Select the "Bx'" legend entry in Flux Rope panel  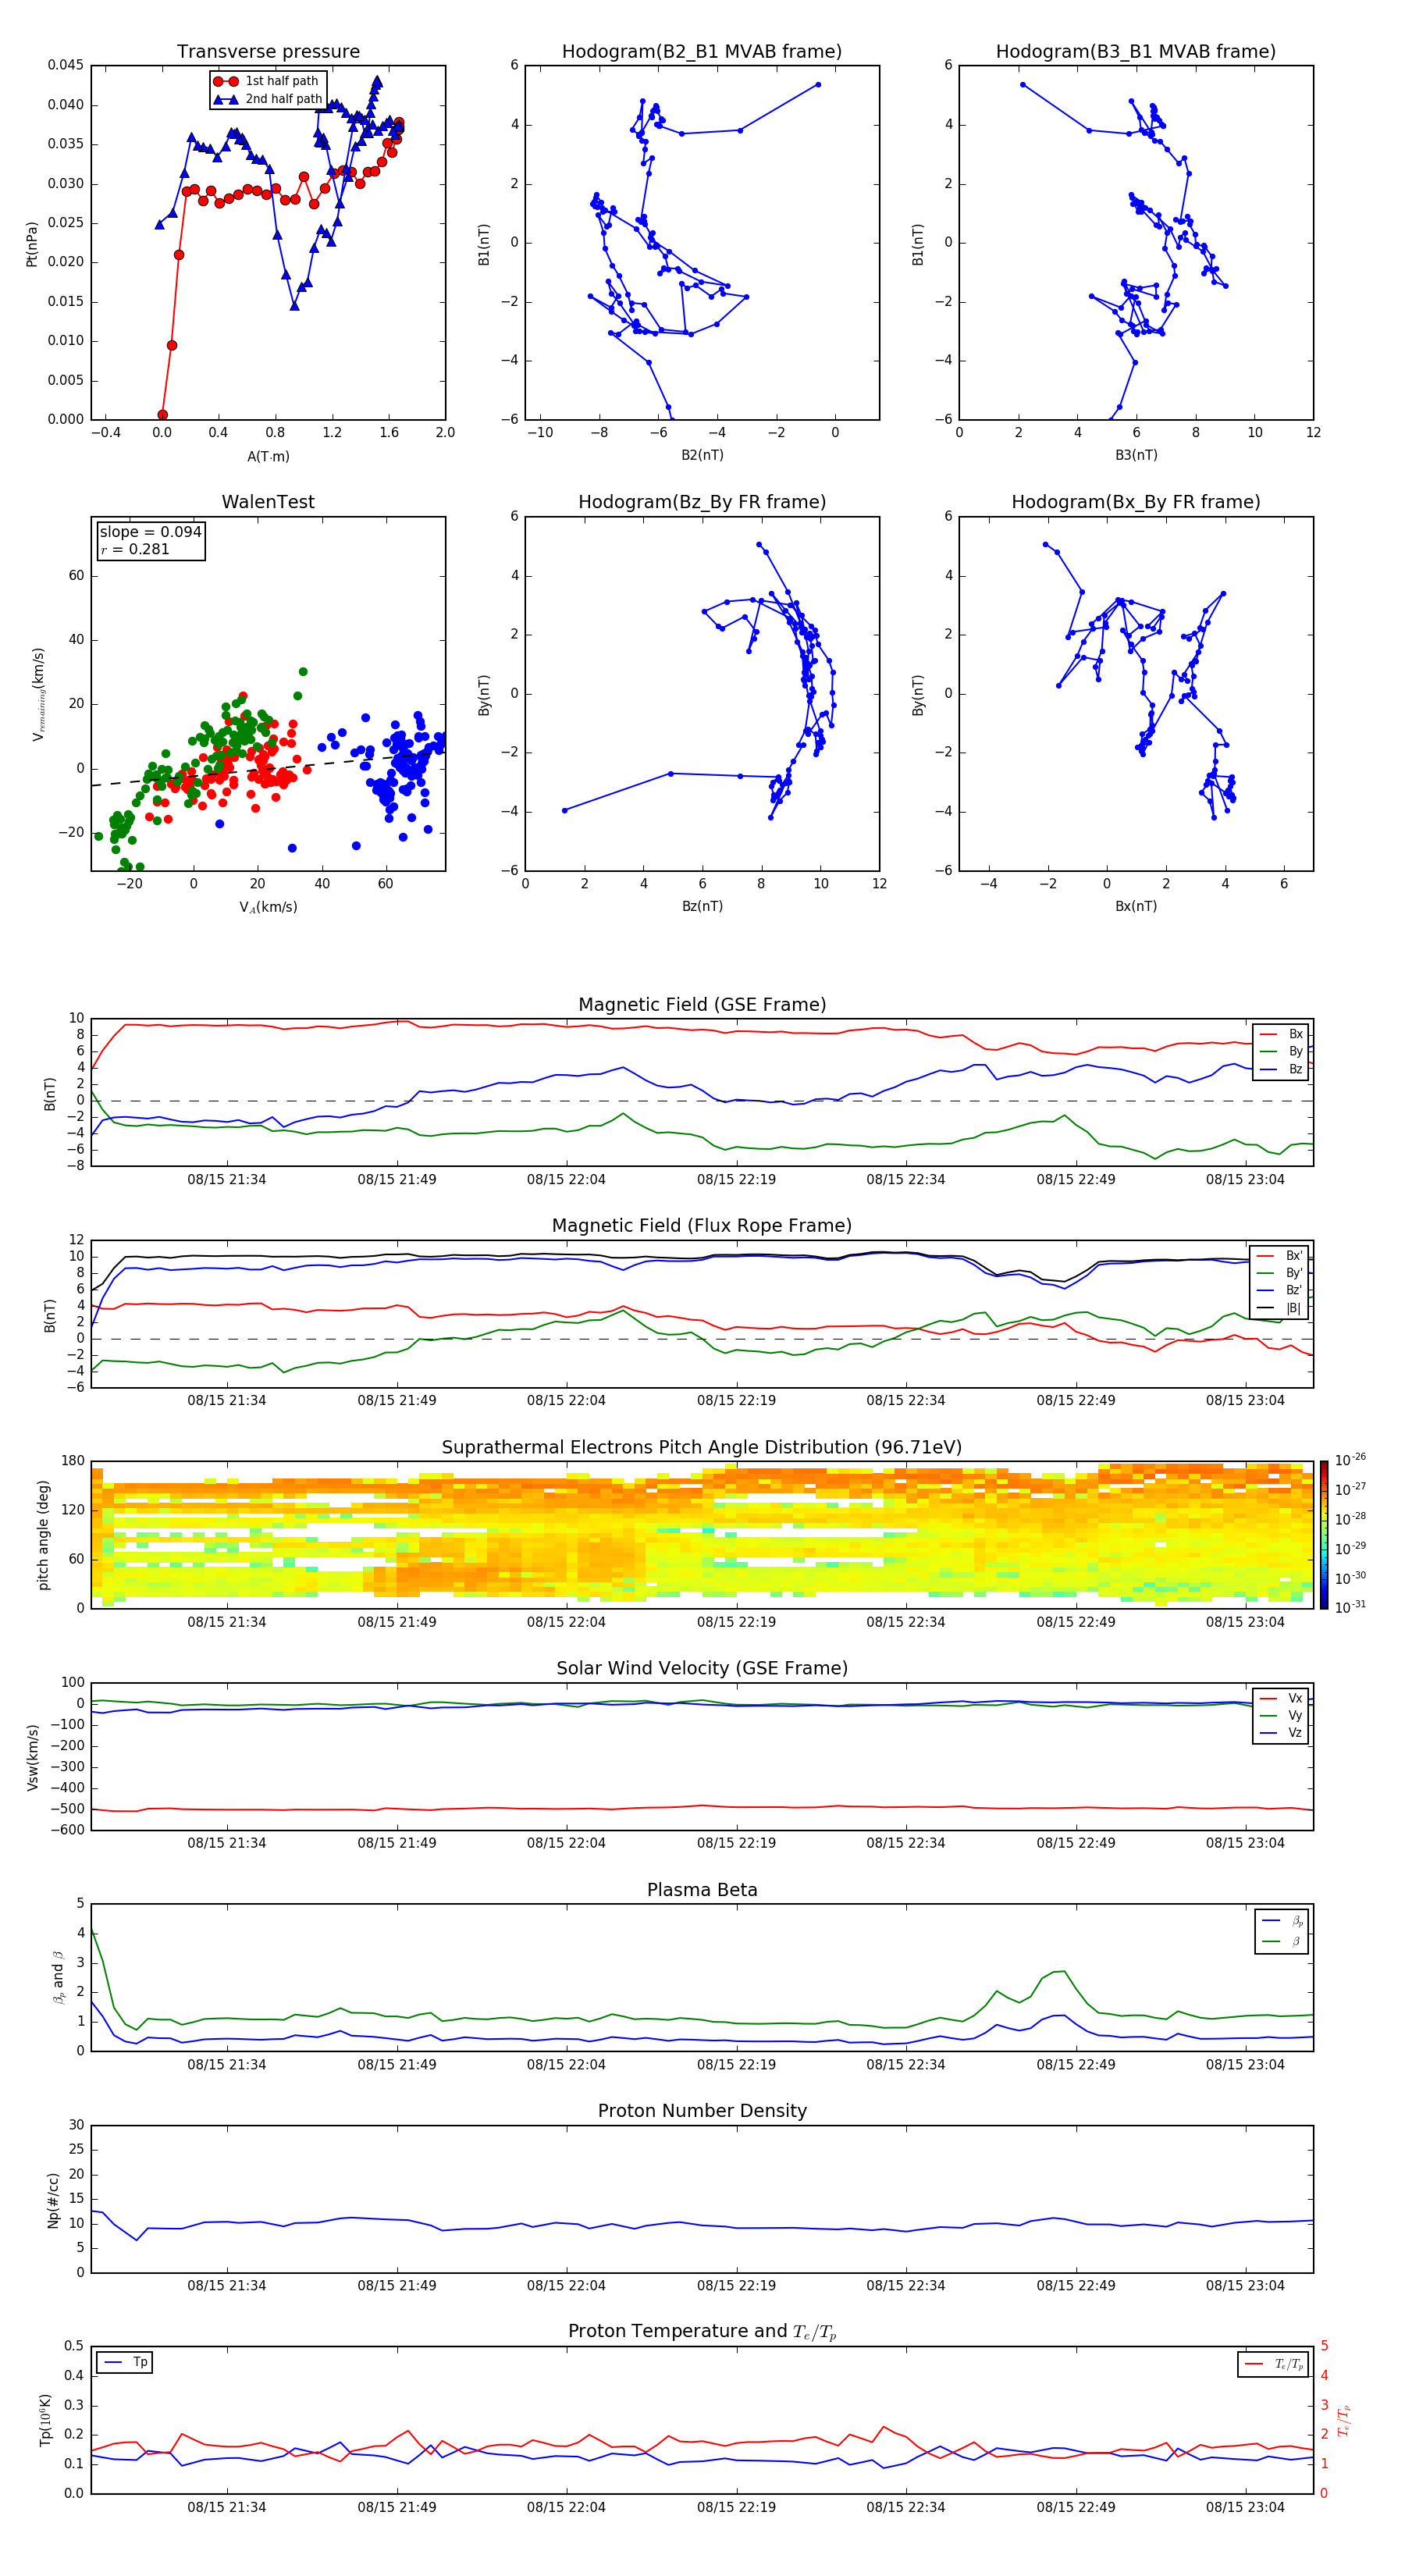(1280, 1256)
